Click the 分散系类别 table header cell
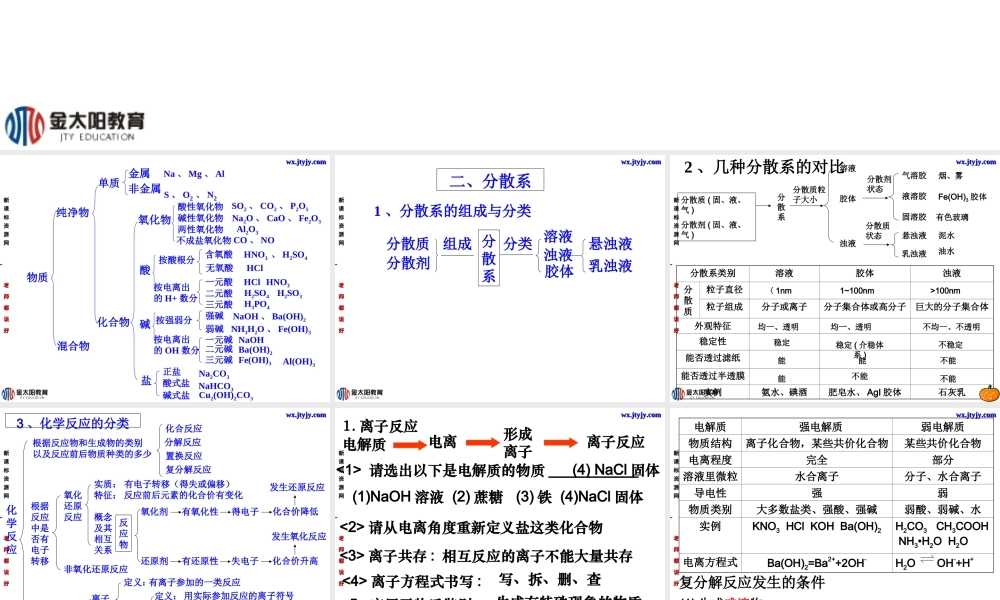Screen dimensions: 1000x600 click(712, 273)
